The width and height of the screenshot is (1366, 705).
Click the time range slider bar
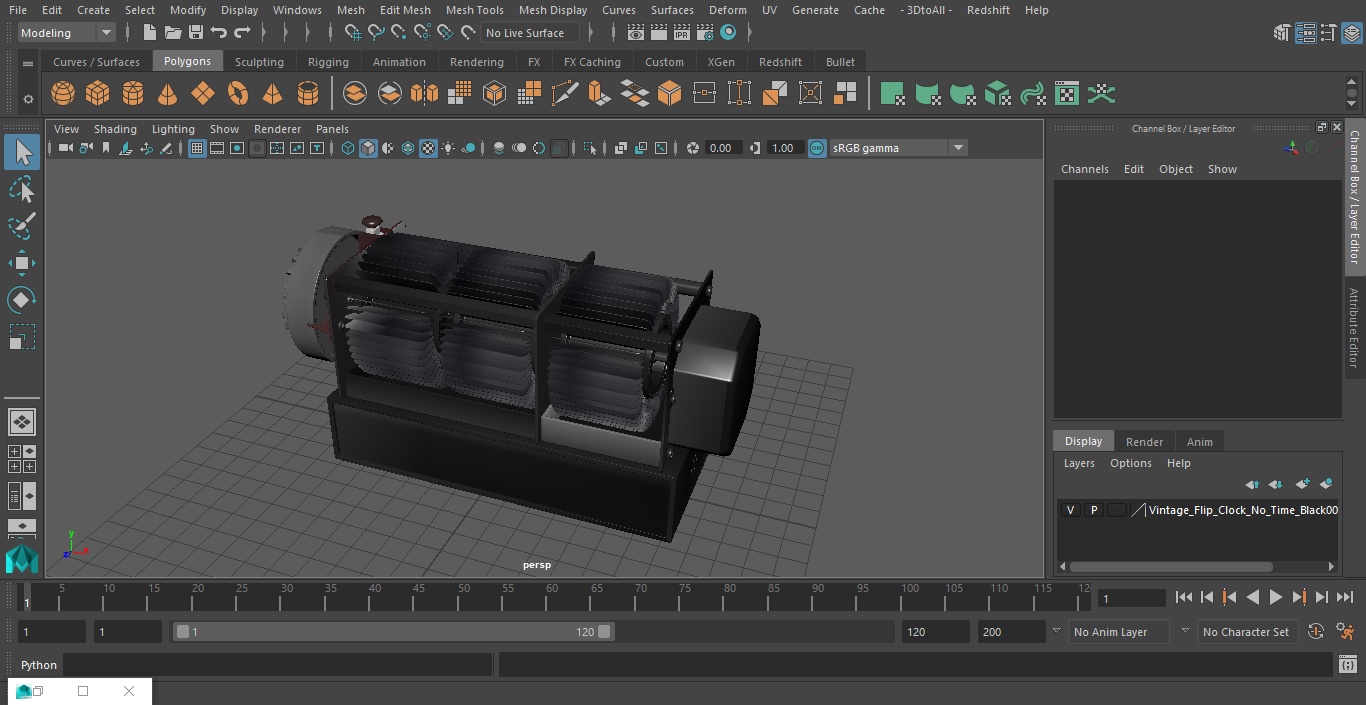(x=394, y=632)
